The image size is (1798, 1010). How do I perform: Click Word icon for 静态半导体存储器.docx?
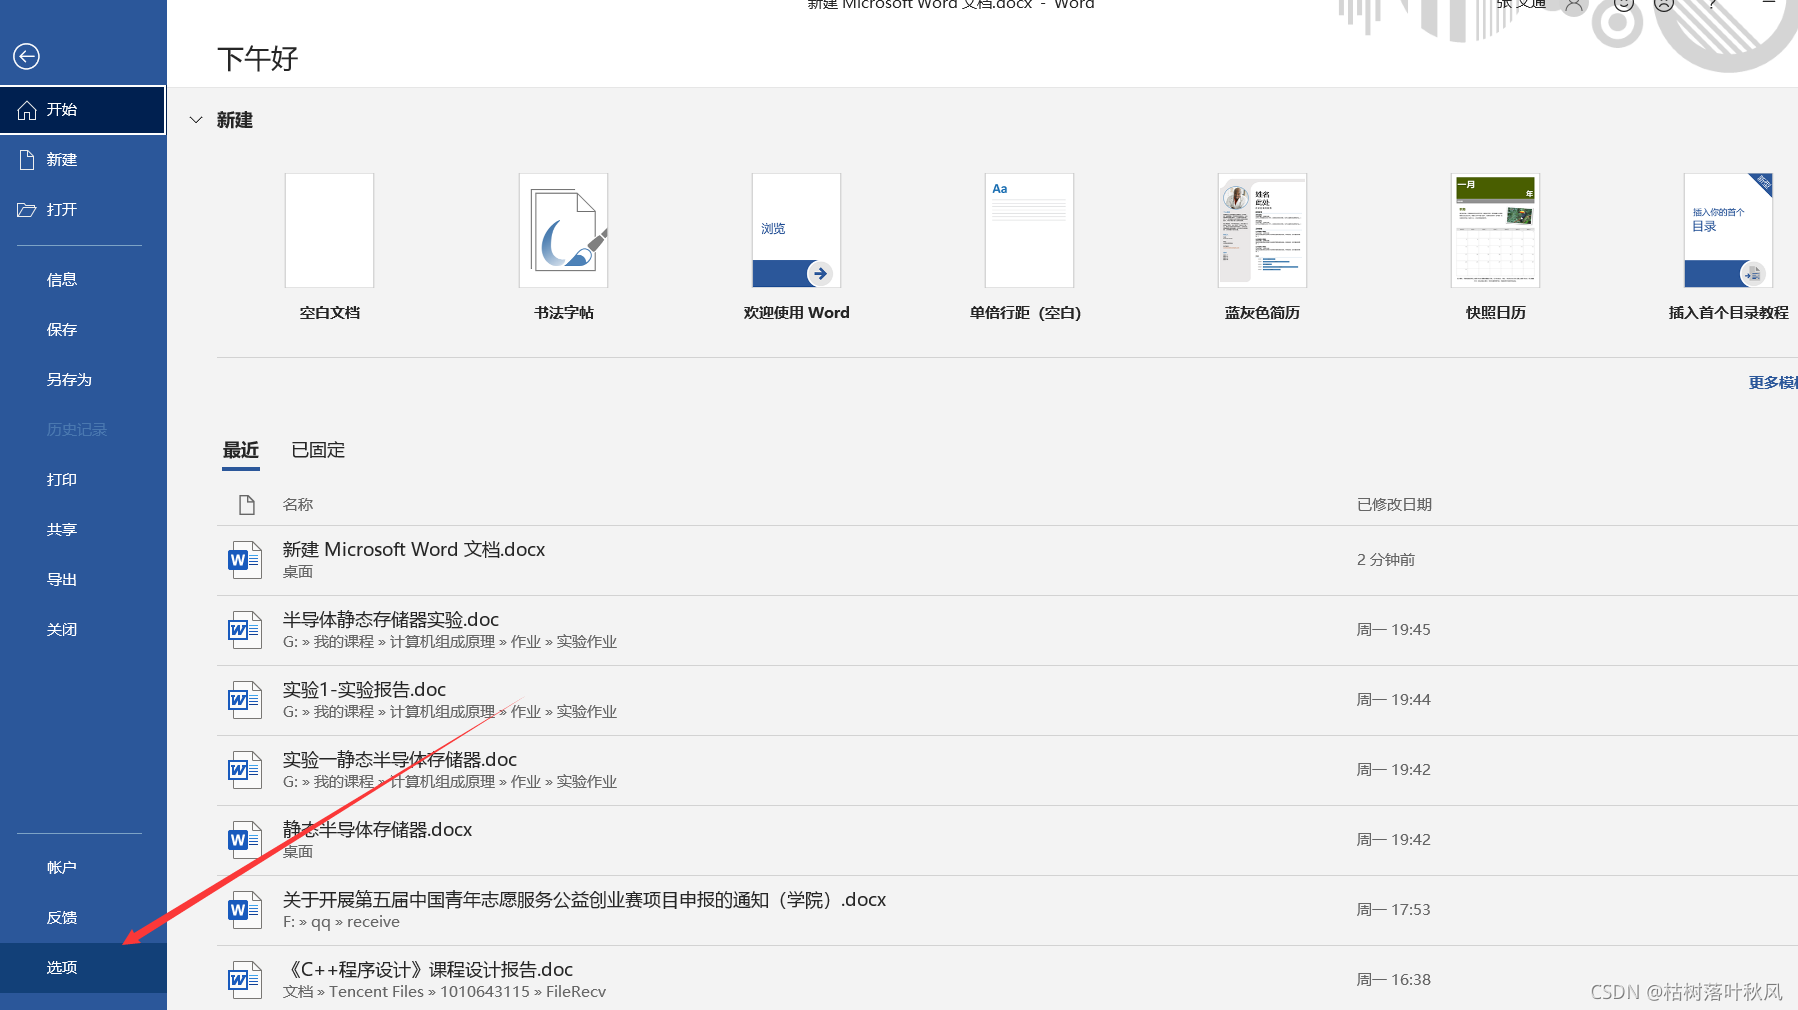click(245, 840)
